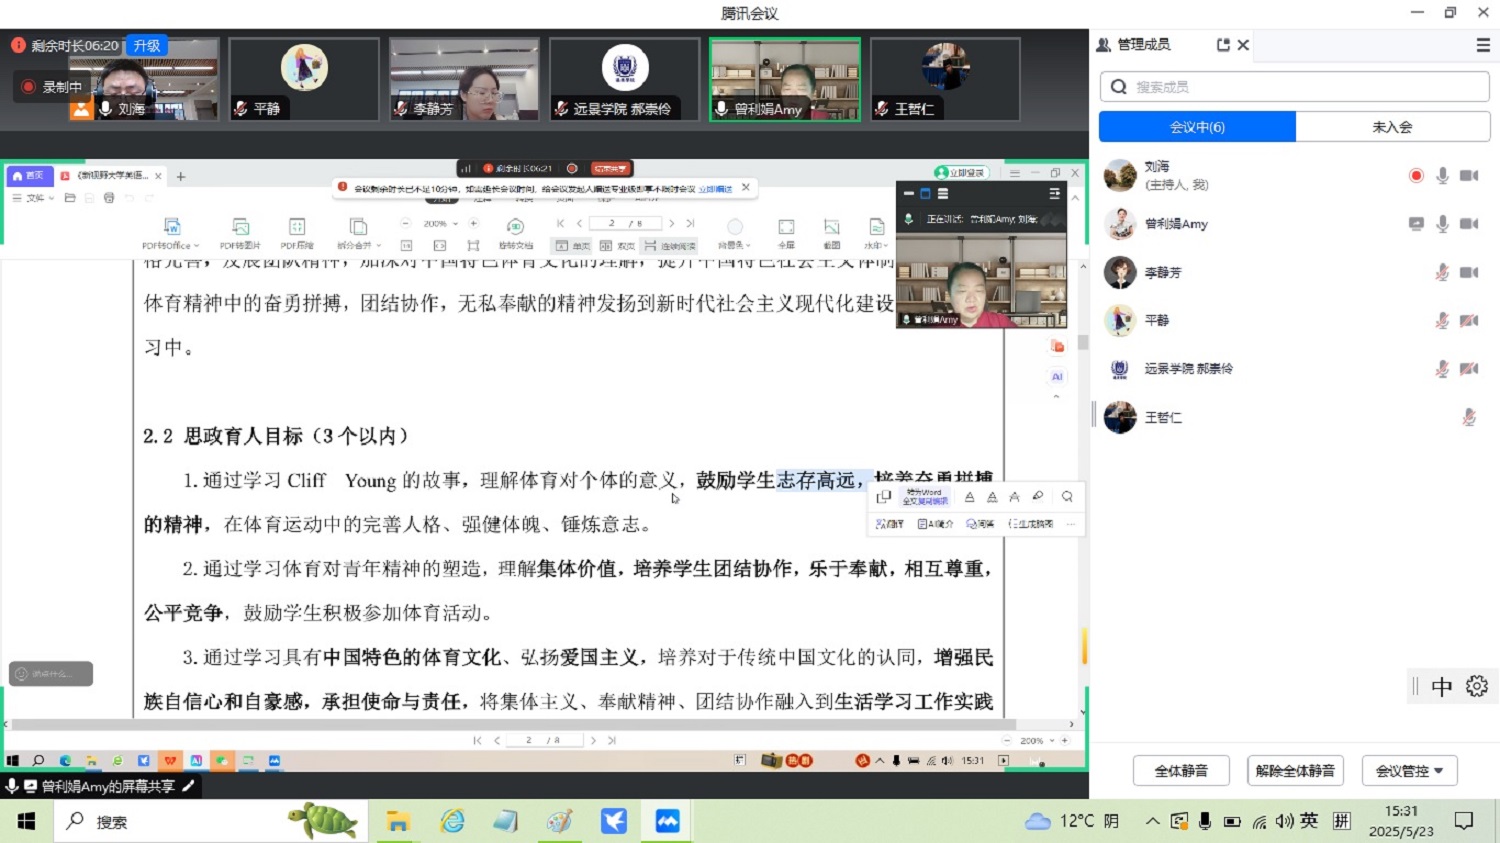Open the hamburger menu in member panel
Screen dimensions: 1500x843
(x=1483, y=45)
